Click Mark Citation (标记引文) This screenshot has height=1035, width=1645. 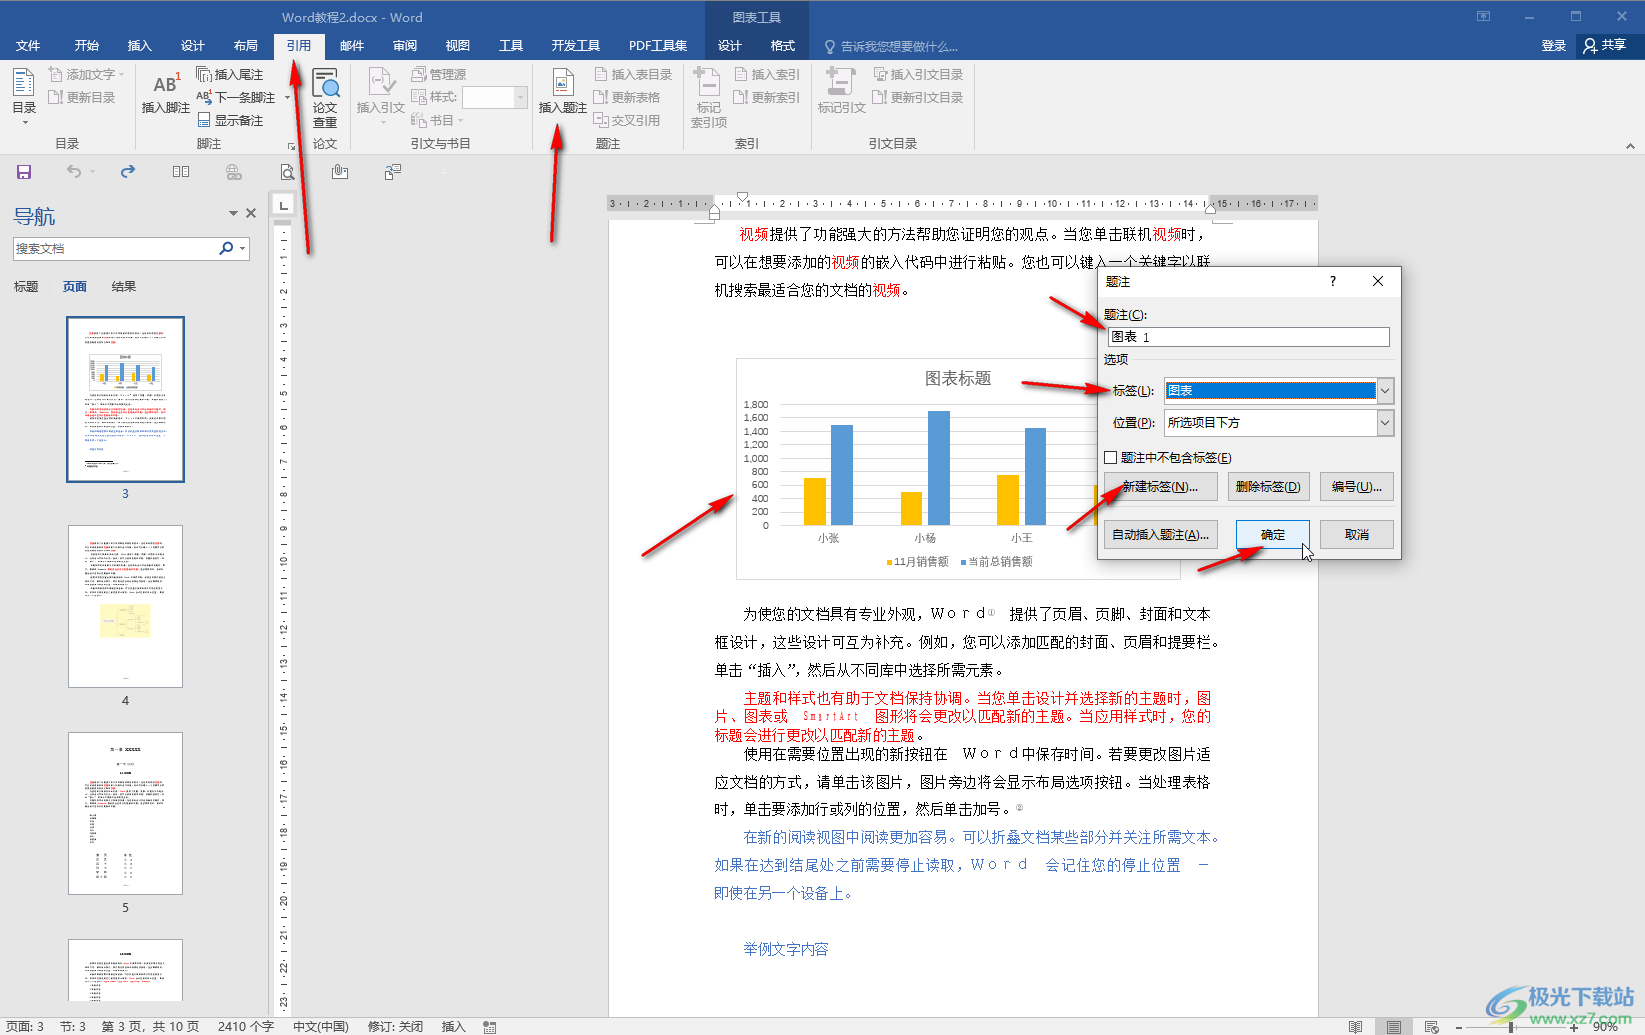tap(841, 92)
